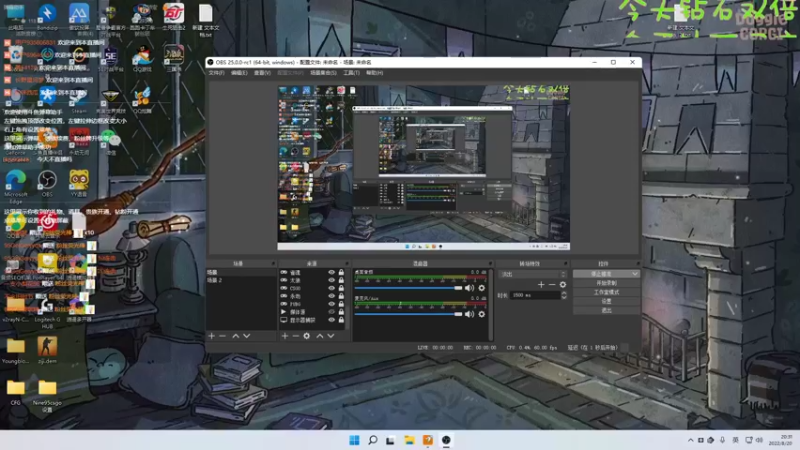Toggle visibility of the CSGO source
The width and height of the screenshot is (800, 450).
(x=332, y=288)
